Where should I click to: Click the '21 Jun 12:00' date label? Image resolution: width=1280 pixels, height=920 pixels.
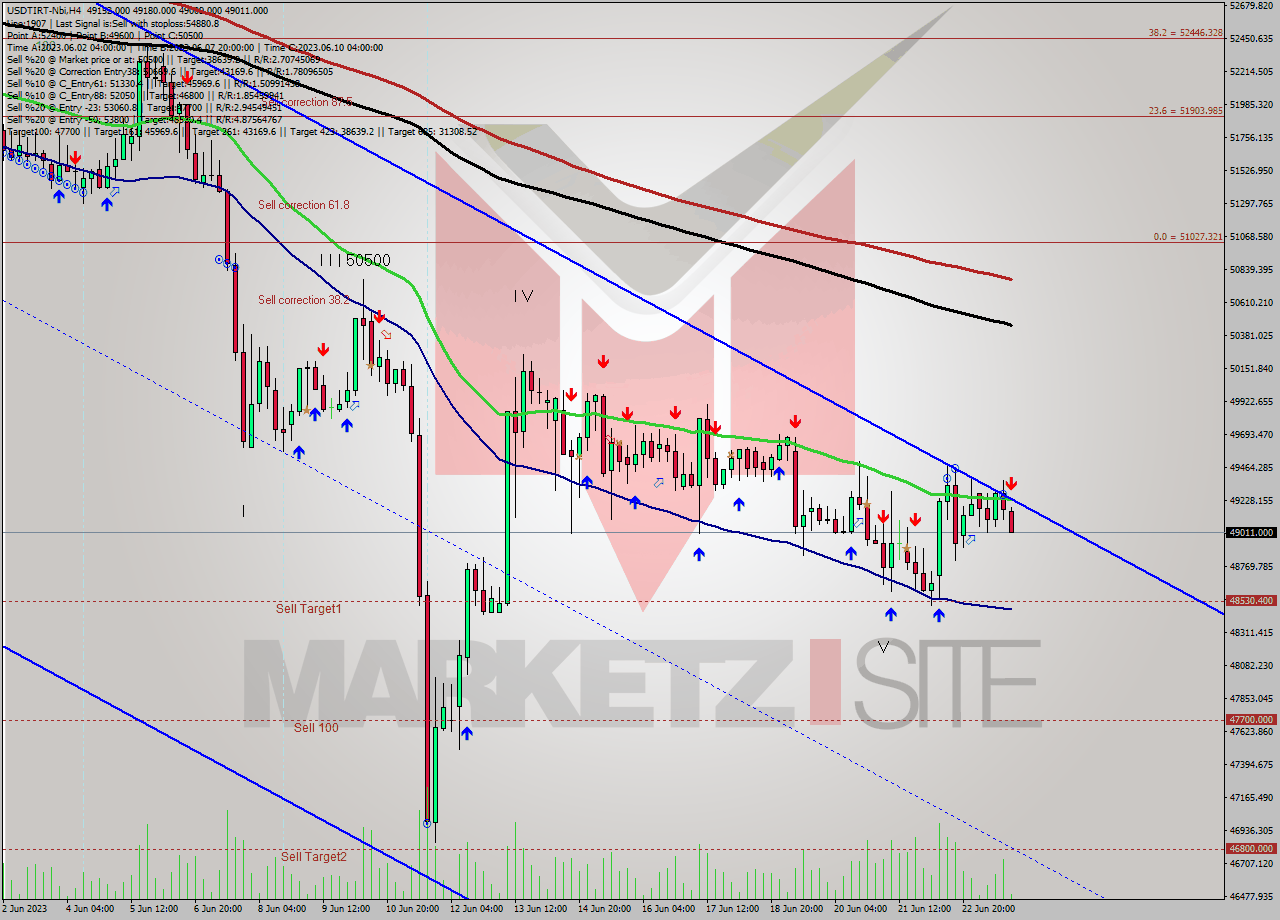926,909
